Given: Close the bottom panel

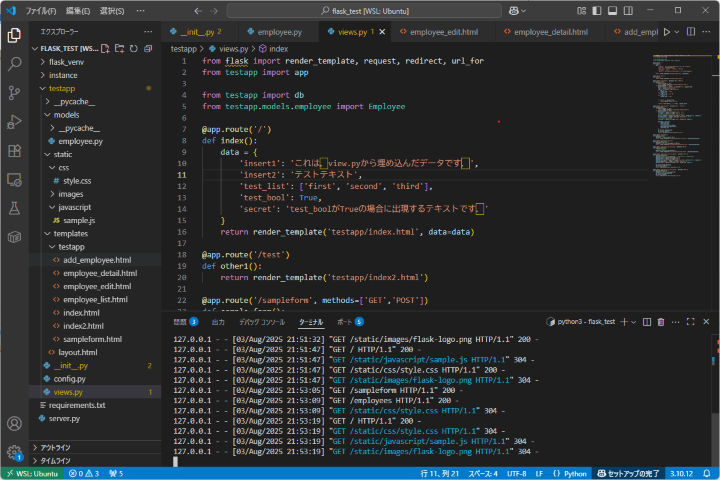Looking at the screenshot, I should click(706, 322).
